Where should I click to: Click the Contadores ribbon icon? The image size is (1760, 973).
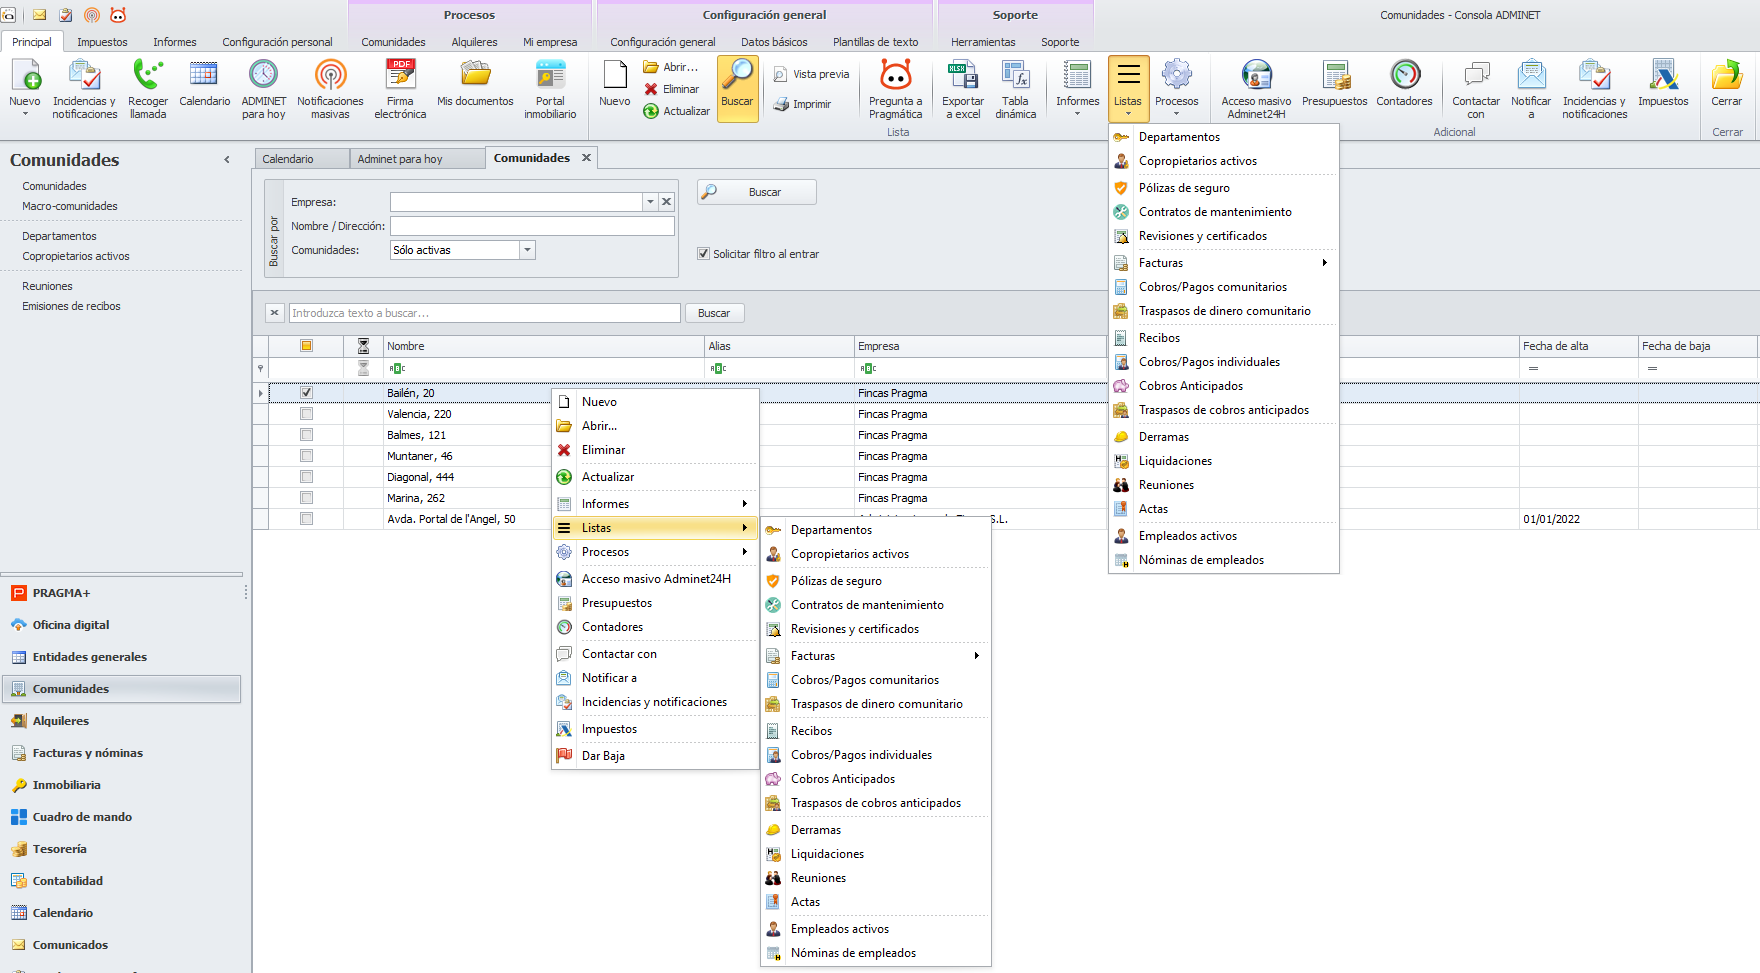click(x=1404, y=76)
